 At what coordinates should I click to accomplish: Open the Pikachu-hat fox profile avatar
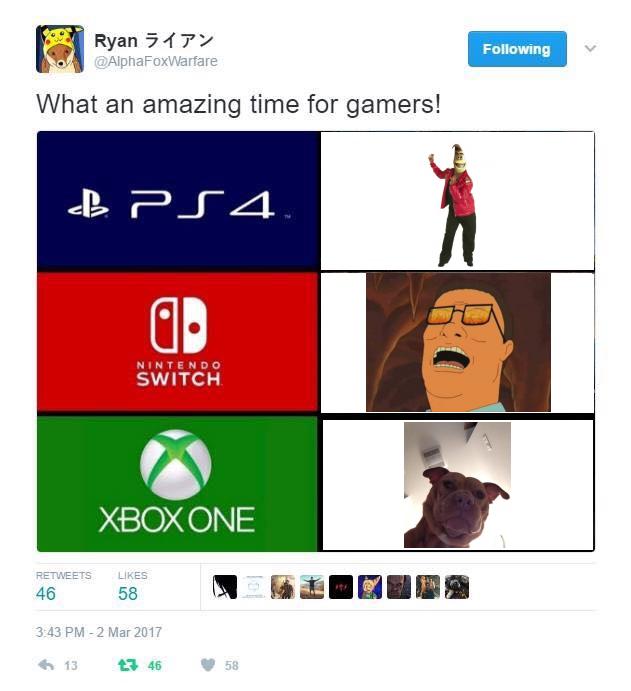(x=60, y=49)
